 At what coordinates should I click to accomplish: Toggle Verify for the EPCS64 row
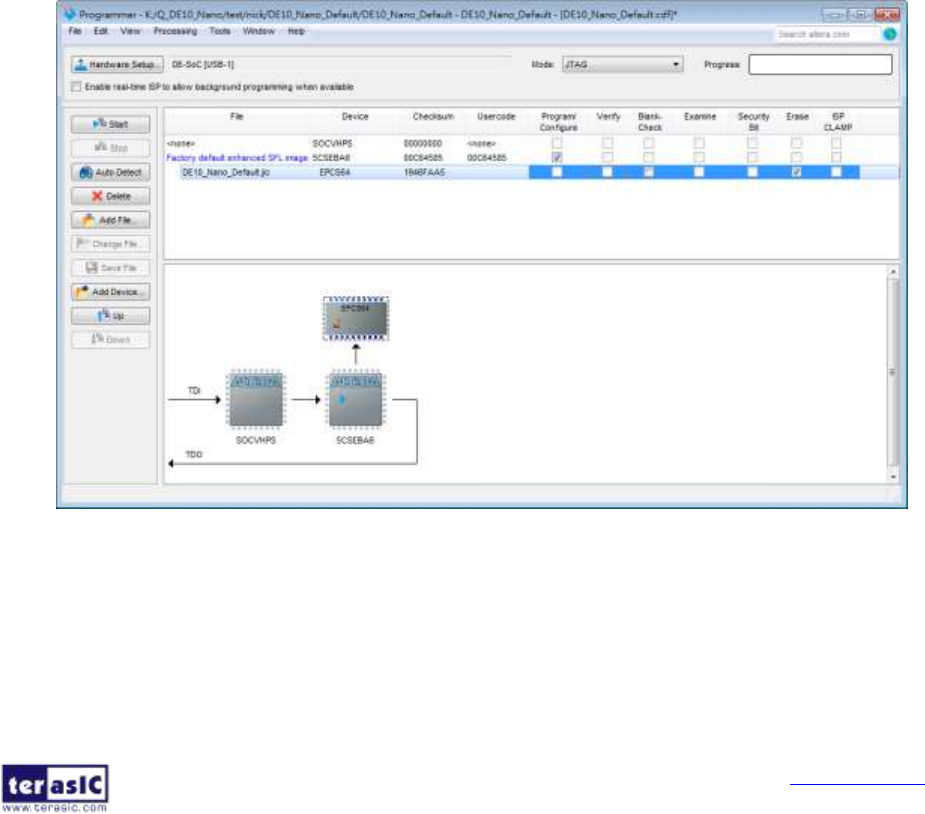coord(607,172)
